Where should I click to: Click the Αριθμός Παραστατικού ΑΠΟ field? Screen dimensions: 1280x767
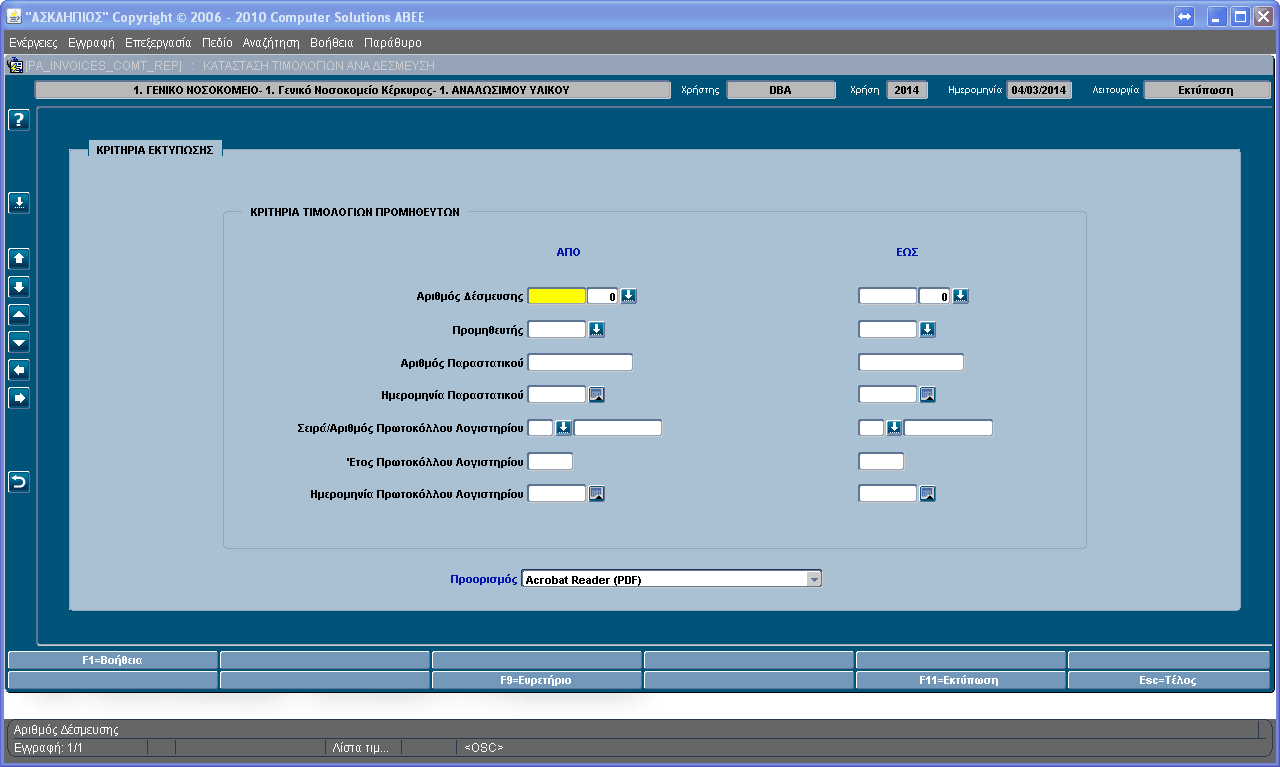(x=580, y=362)
